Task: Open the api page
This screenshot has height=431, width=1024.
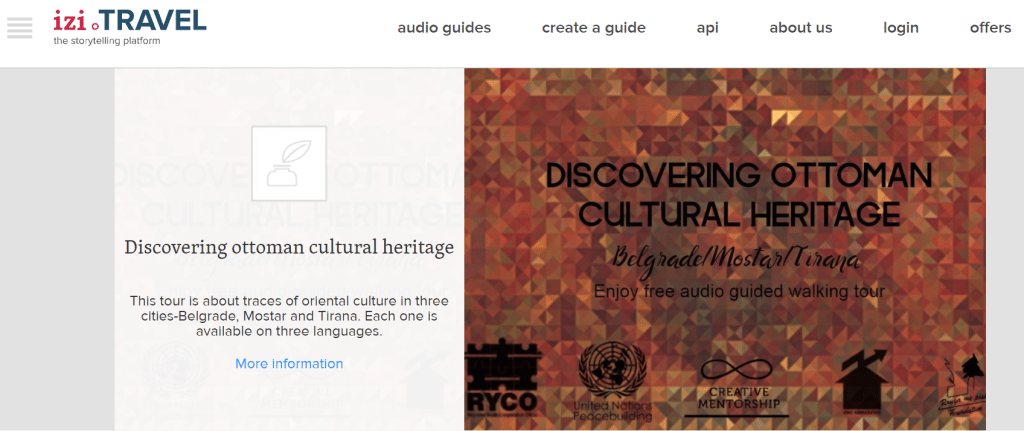Action: pos(708,28)
